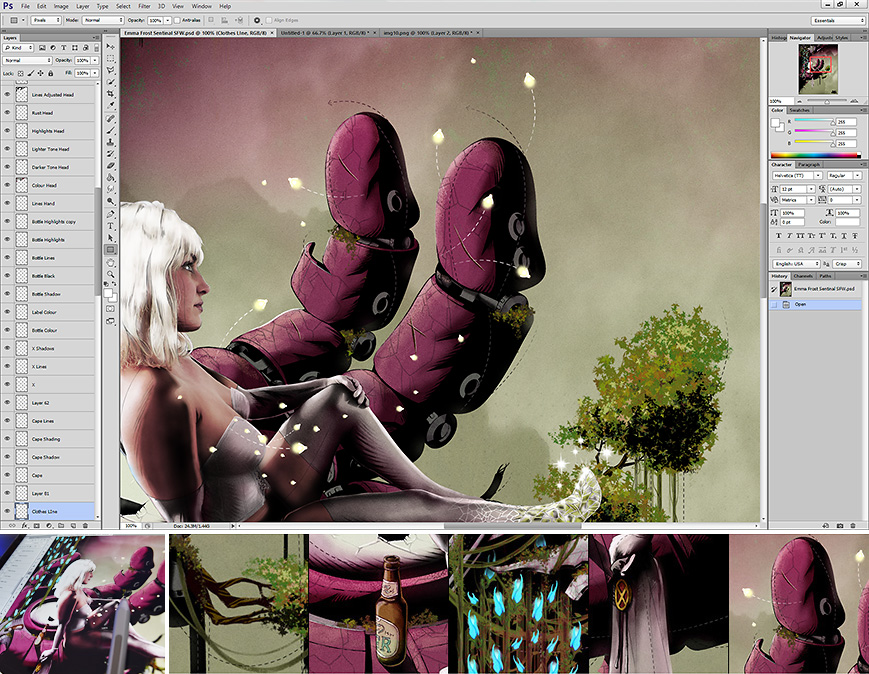Viewport: 869px width, 674px height.
Task: Click the color spectrum ramp
Action: point(815,155)
